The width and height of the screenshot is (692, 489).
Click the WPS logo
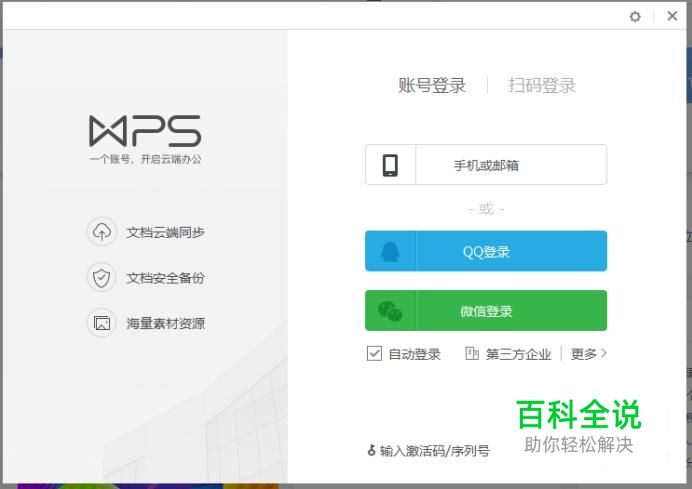pos(145,131)
